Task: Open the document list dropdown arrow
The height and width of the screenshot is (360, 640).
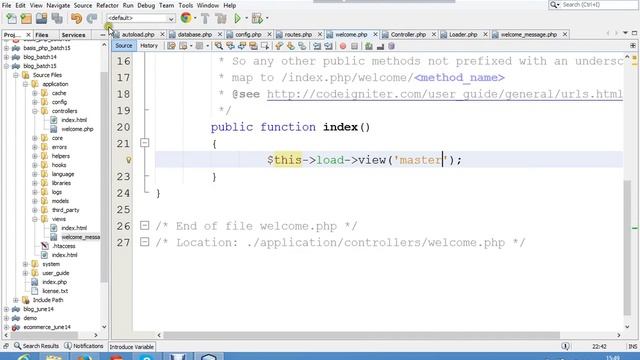Action: point(625,33)
